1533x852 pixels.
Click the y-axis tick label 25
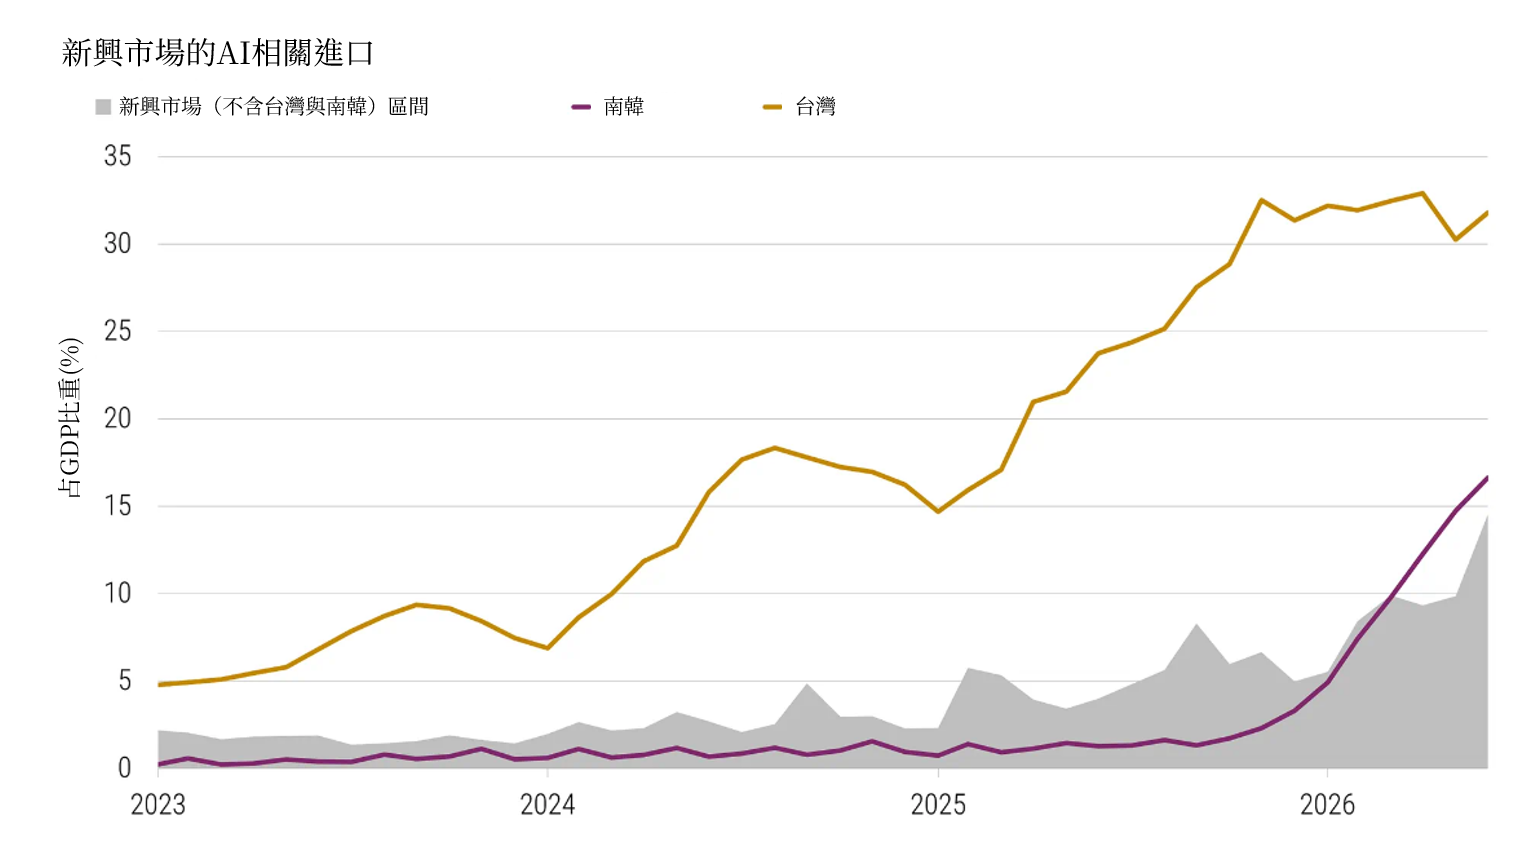point(117,331)
